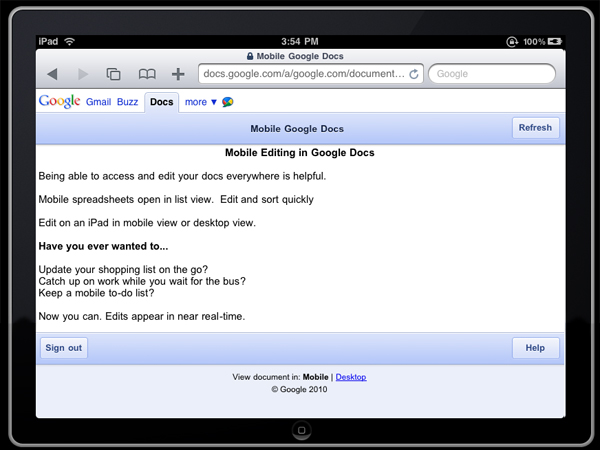Focus the Google search field
The height and width of the screenshot is (450, 600).
point(492,73)
